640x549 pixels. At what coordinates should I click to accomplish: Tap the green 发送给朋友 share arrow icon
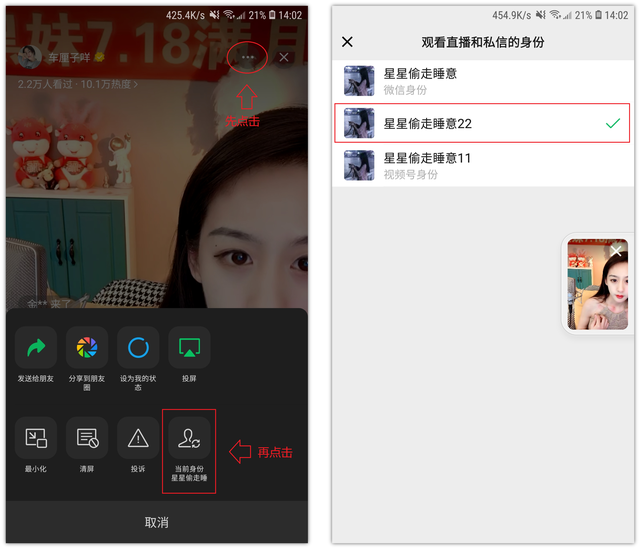coord(36,347)
